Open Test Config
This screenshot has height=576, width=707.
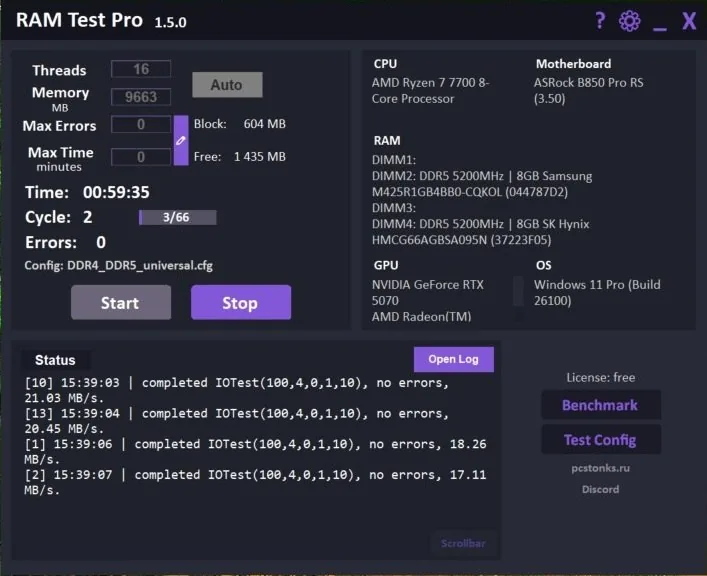(601, 439)
